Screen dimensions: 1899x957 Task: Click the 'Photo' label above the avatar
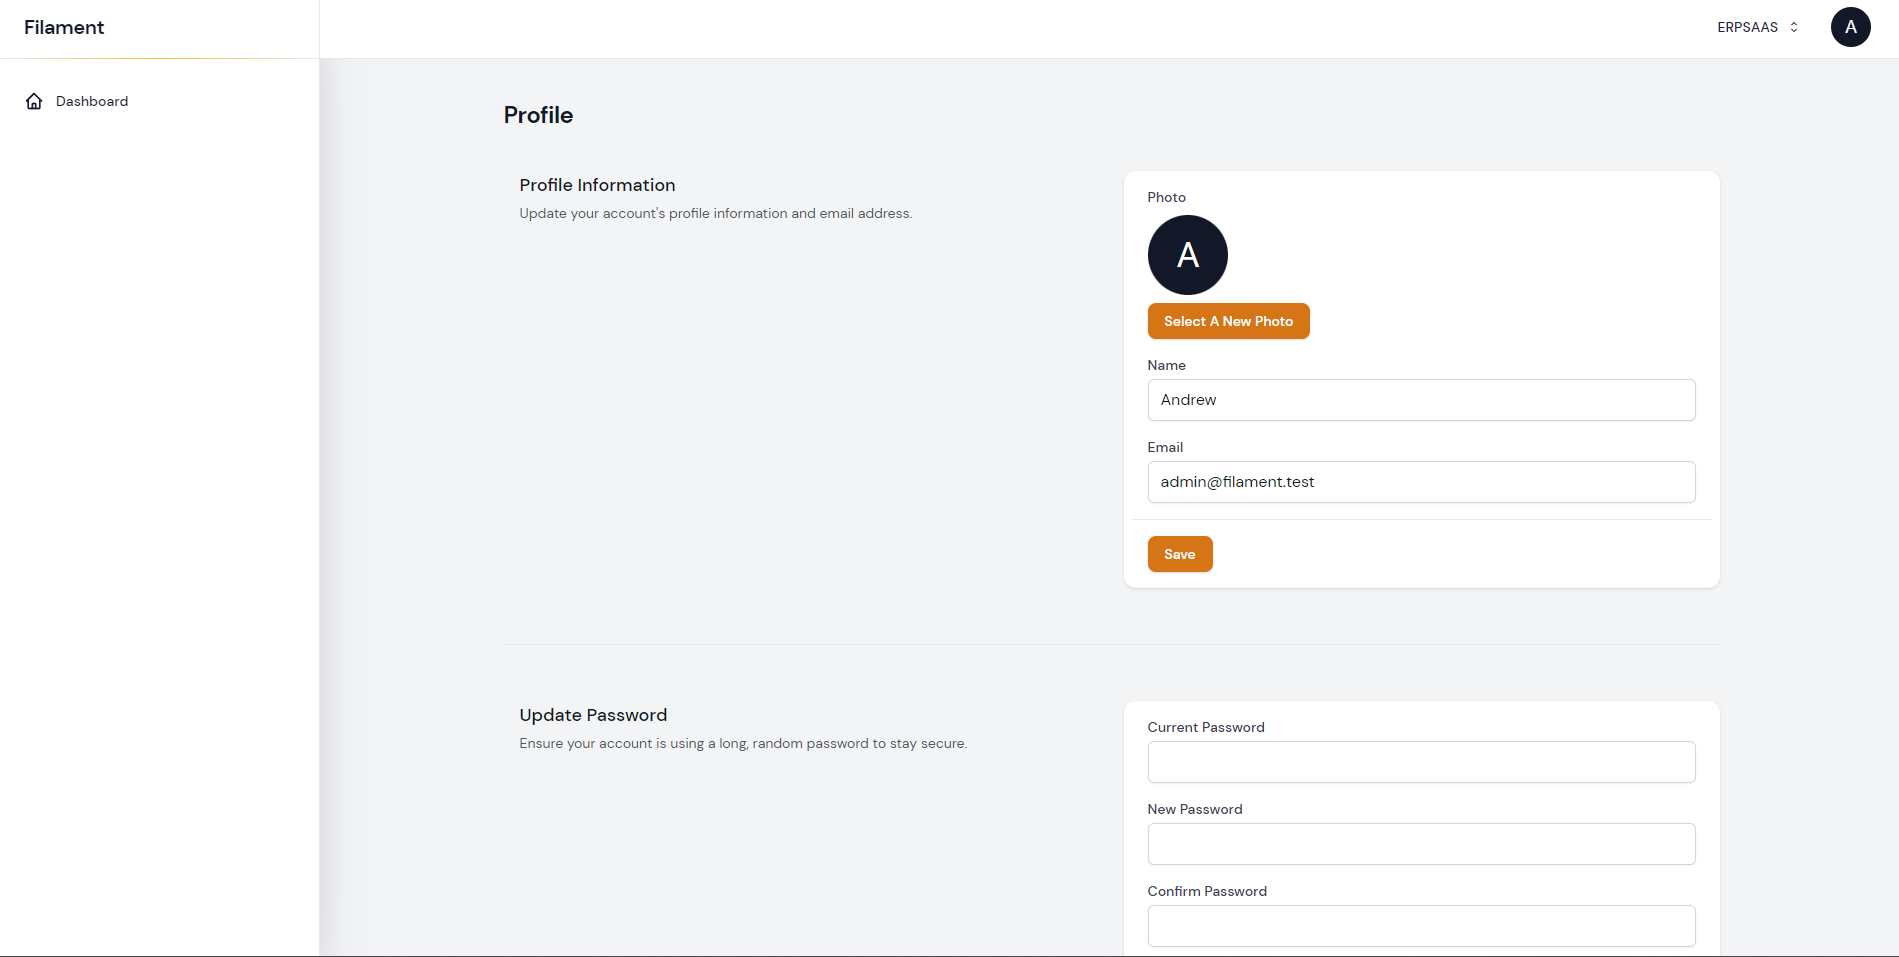(x=1166, y=197)
